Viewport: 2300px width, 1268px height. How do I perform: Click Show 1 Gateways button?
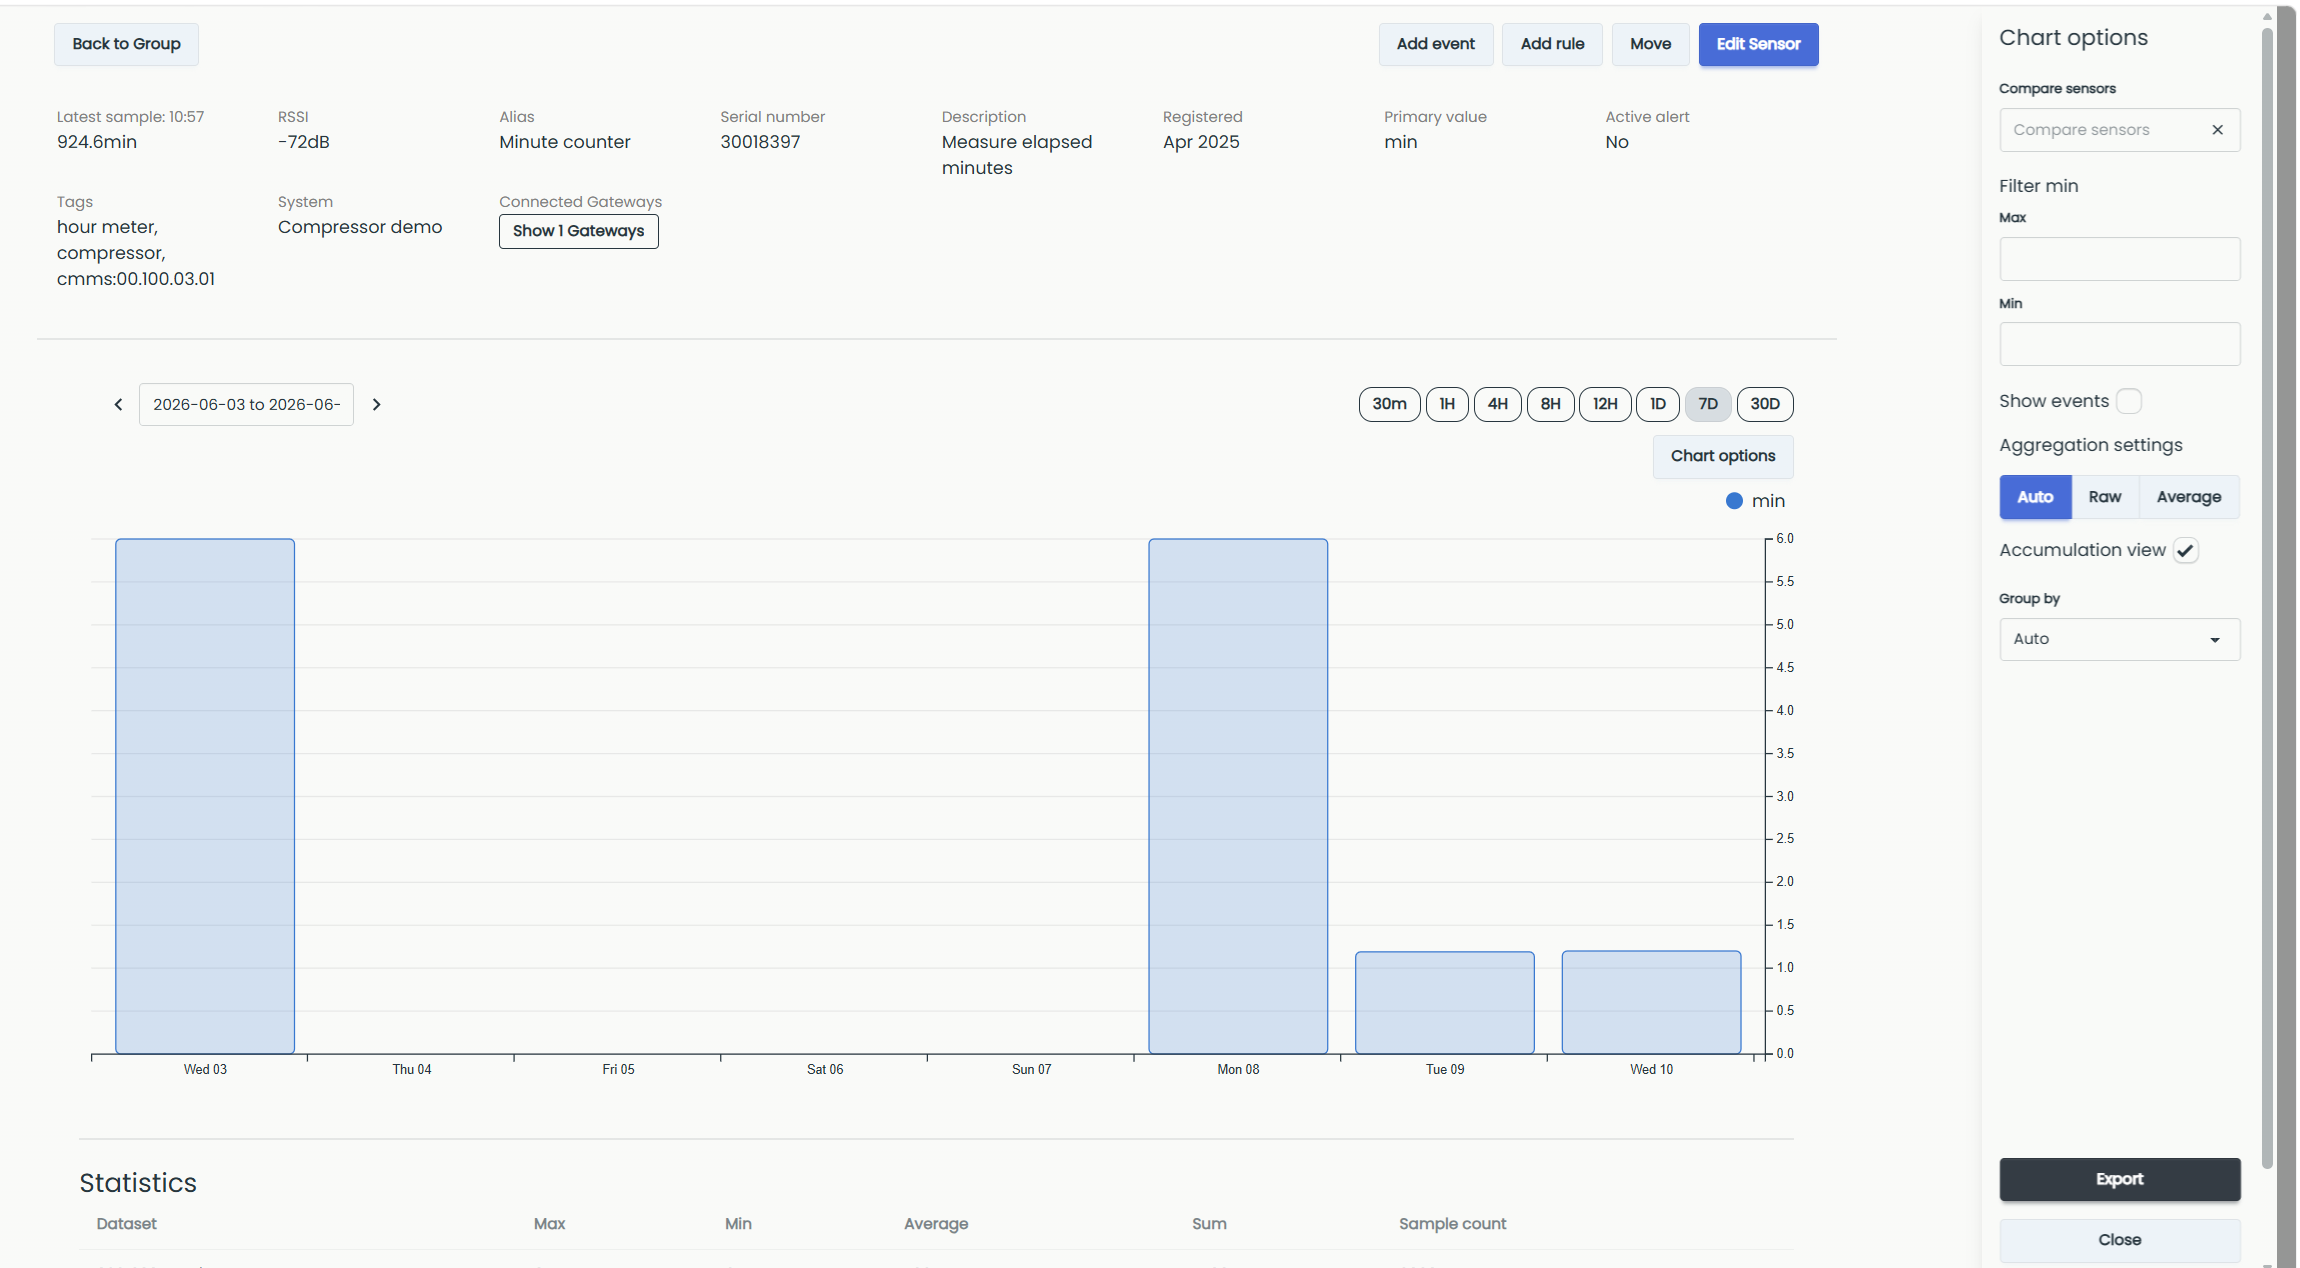[578, 231]
